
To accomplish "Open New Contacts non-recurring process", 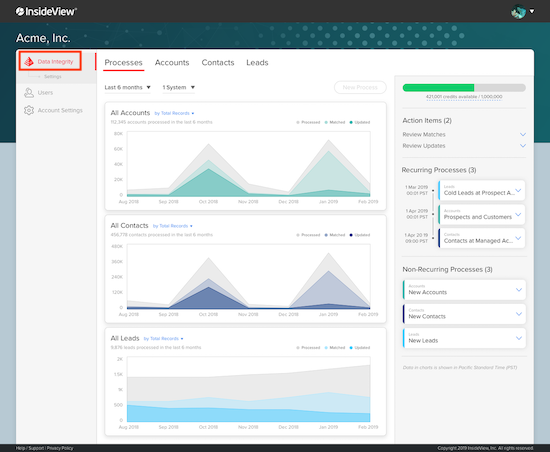I will 464,314.
